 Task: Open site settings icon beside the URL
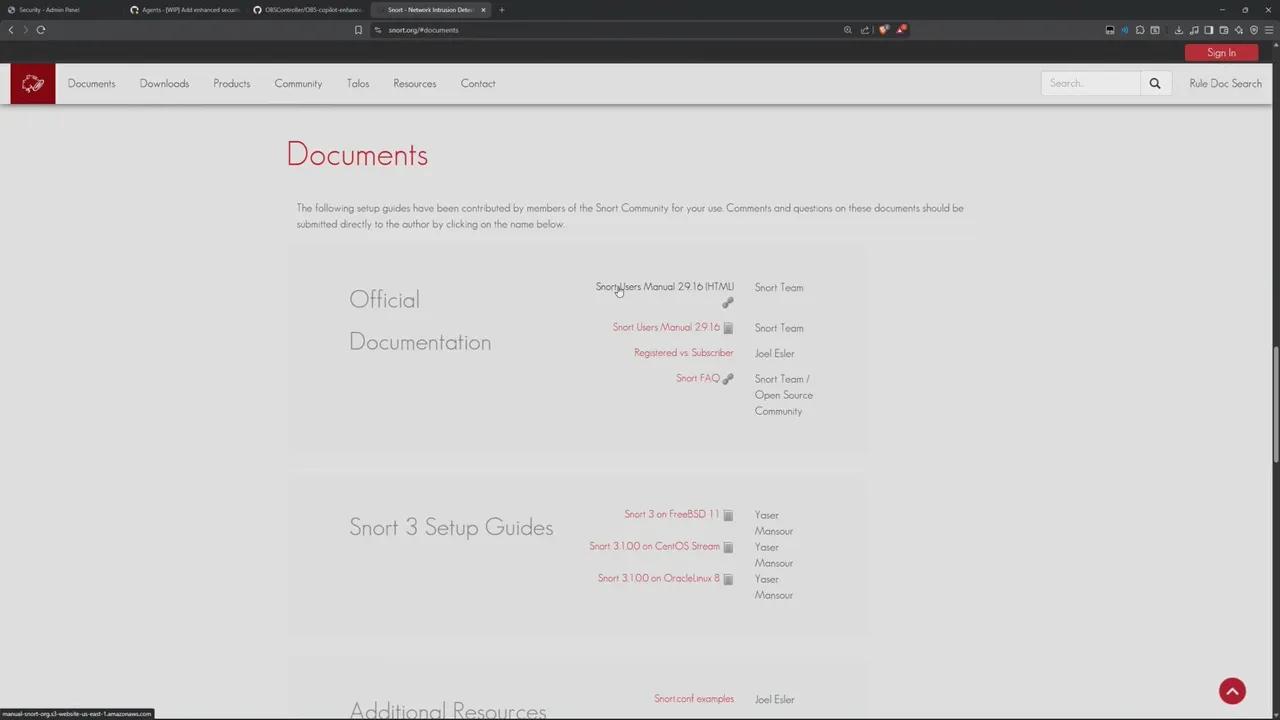pos(378,30)
